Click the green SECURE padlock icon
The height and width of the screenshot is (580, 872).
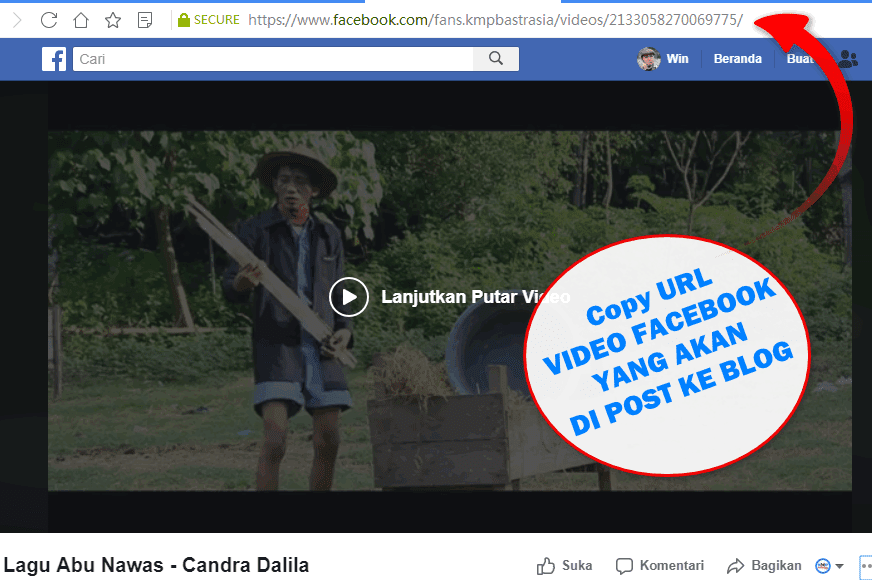coord(184,20)
